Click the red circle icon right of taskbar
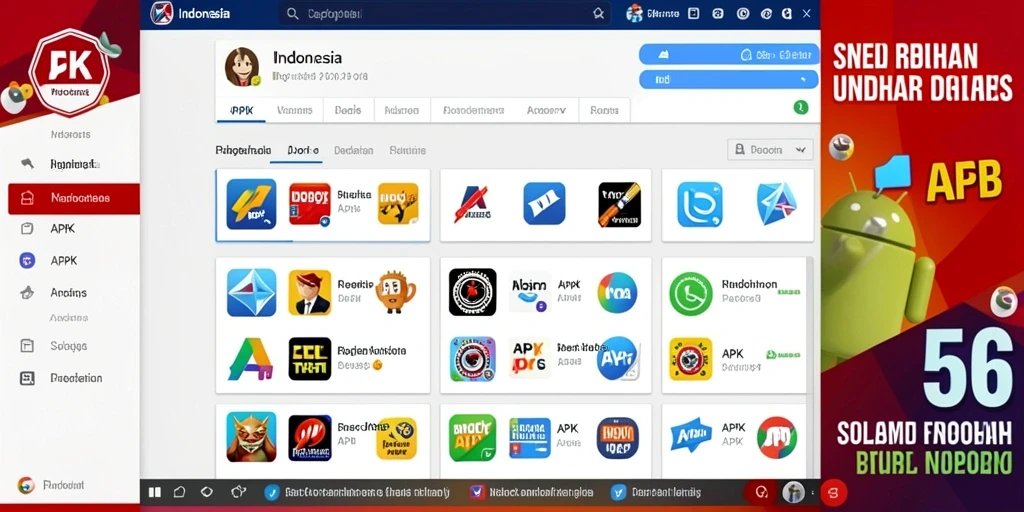 point(833,492)
